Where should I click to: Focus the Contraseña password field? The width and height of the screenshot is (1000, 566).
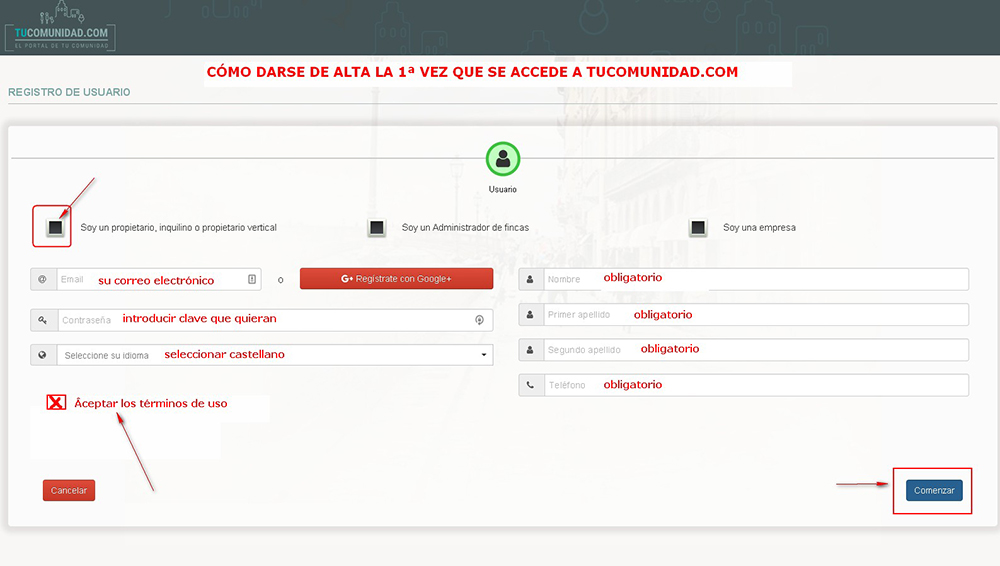(275, 320)
